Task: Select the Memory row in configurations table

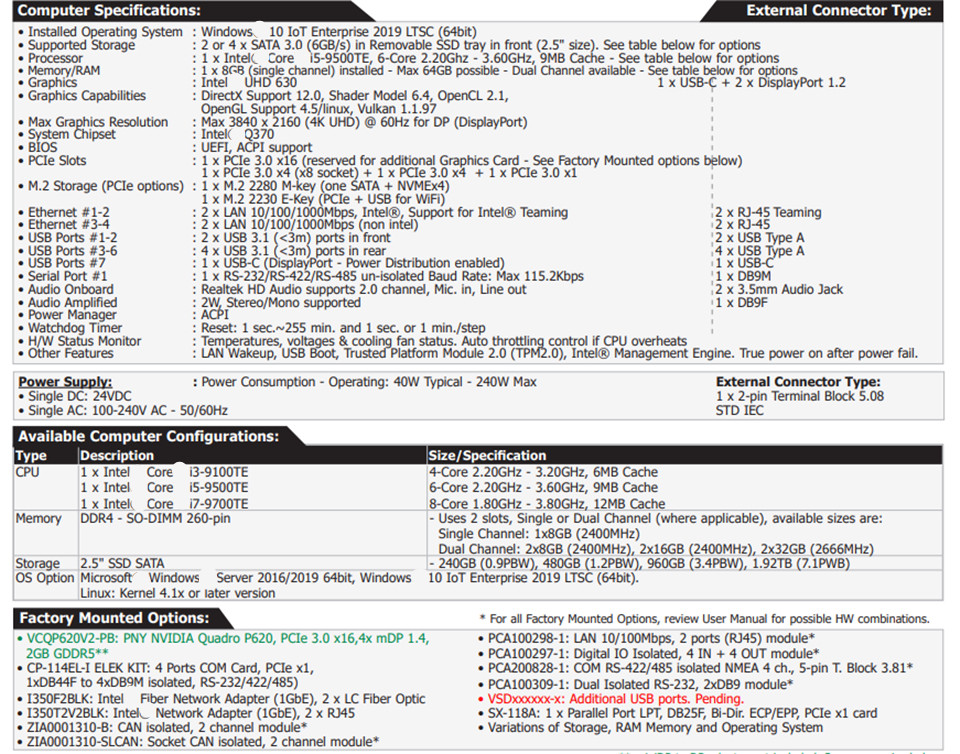Action: point(39,519)
